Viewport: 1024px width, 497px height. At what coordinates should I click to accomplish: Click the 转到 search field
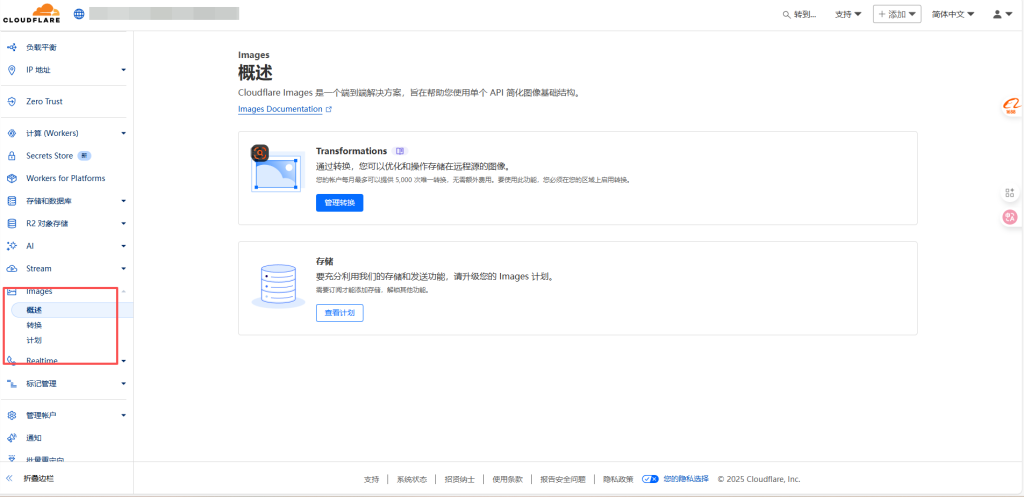point(799,14)
